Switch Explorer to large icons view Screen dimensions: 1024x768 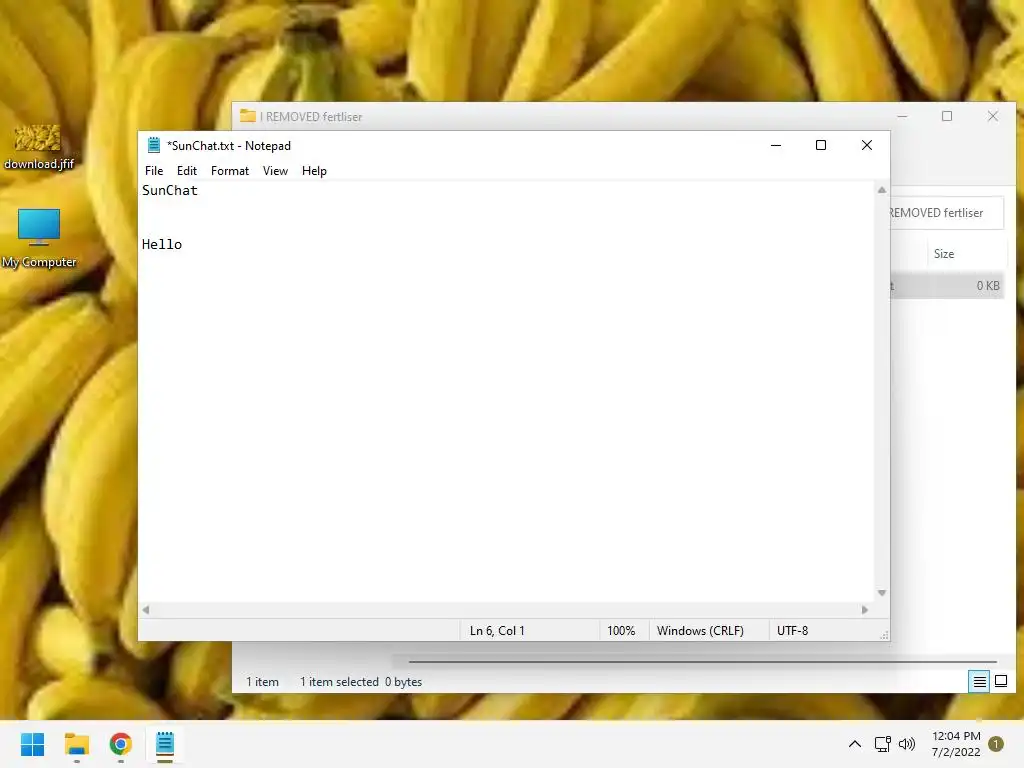[1000, 682]
